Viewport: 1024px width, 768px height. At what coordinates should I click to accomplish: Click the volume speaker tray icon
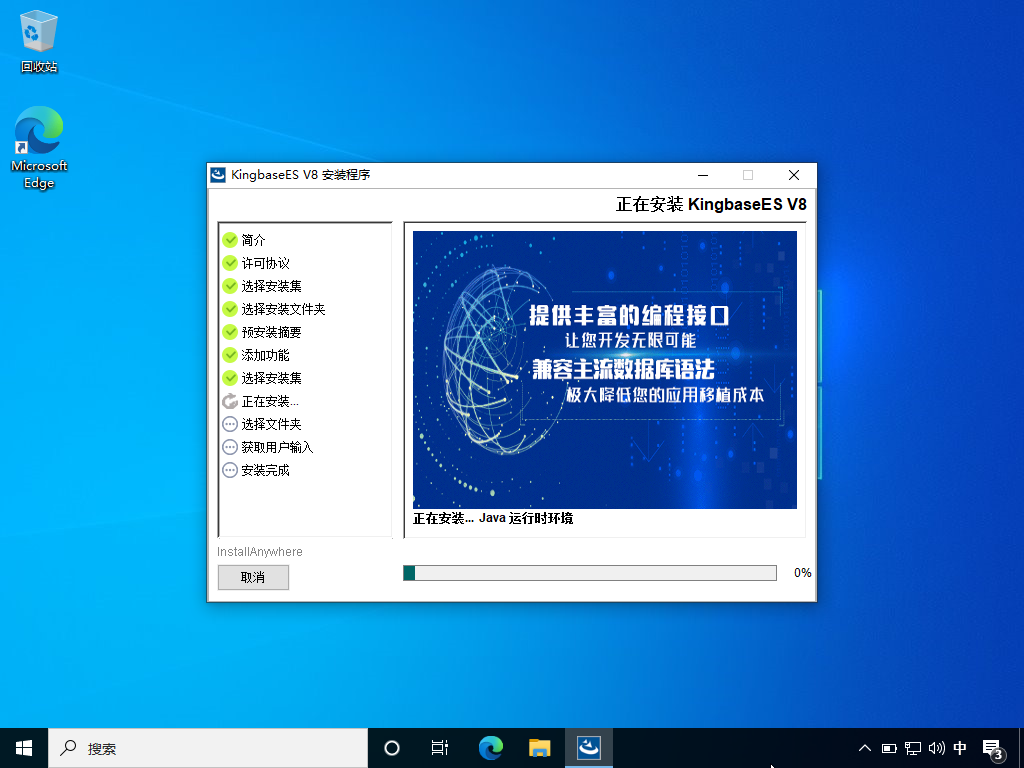tap(937, 747)
